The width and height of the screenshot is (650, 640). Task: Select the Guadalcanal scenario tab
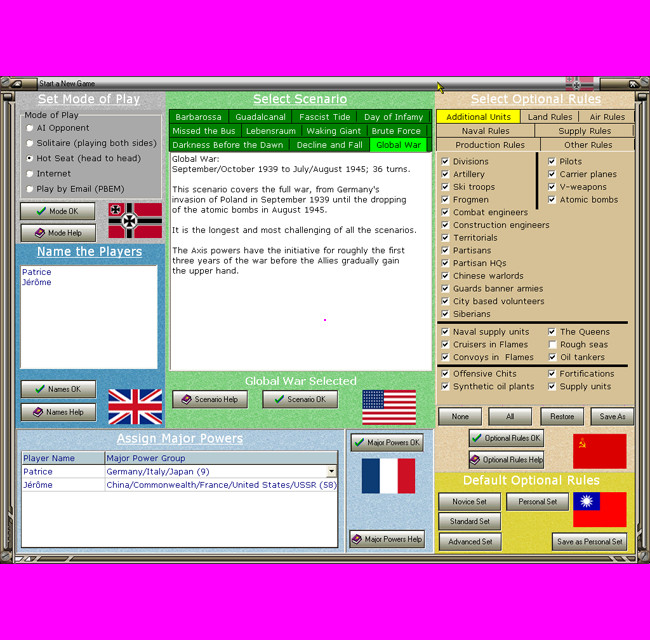coord(260,117)
